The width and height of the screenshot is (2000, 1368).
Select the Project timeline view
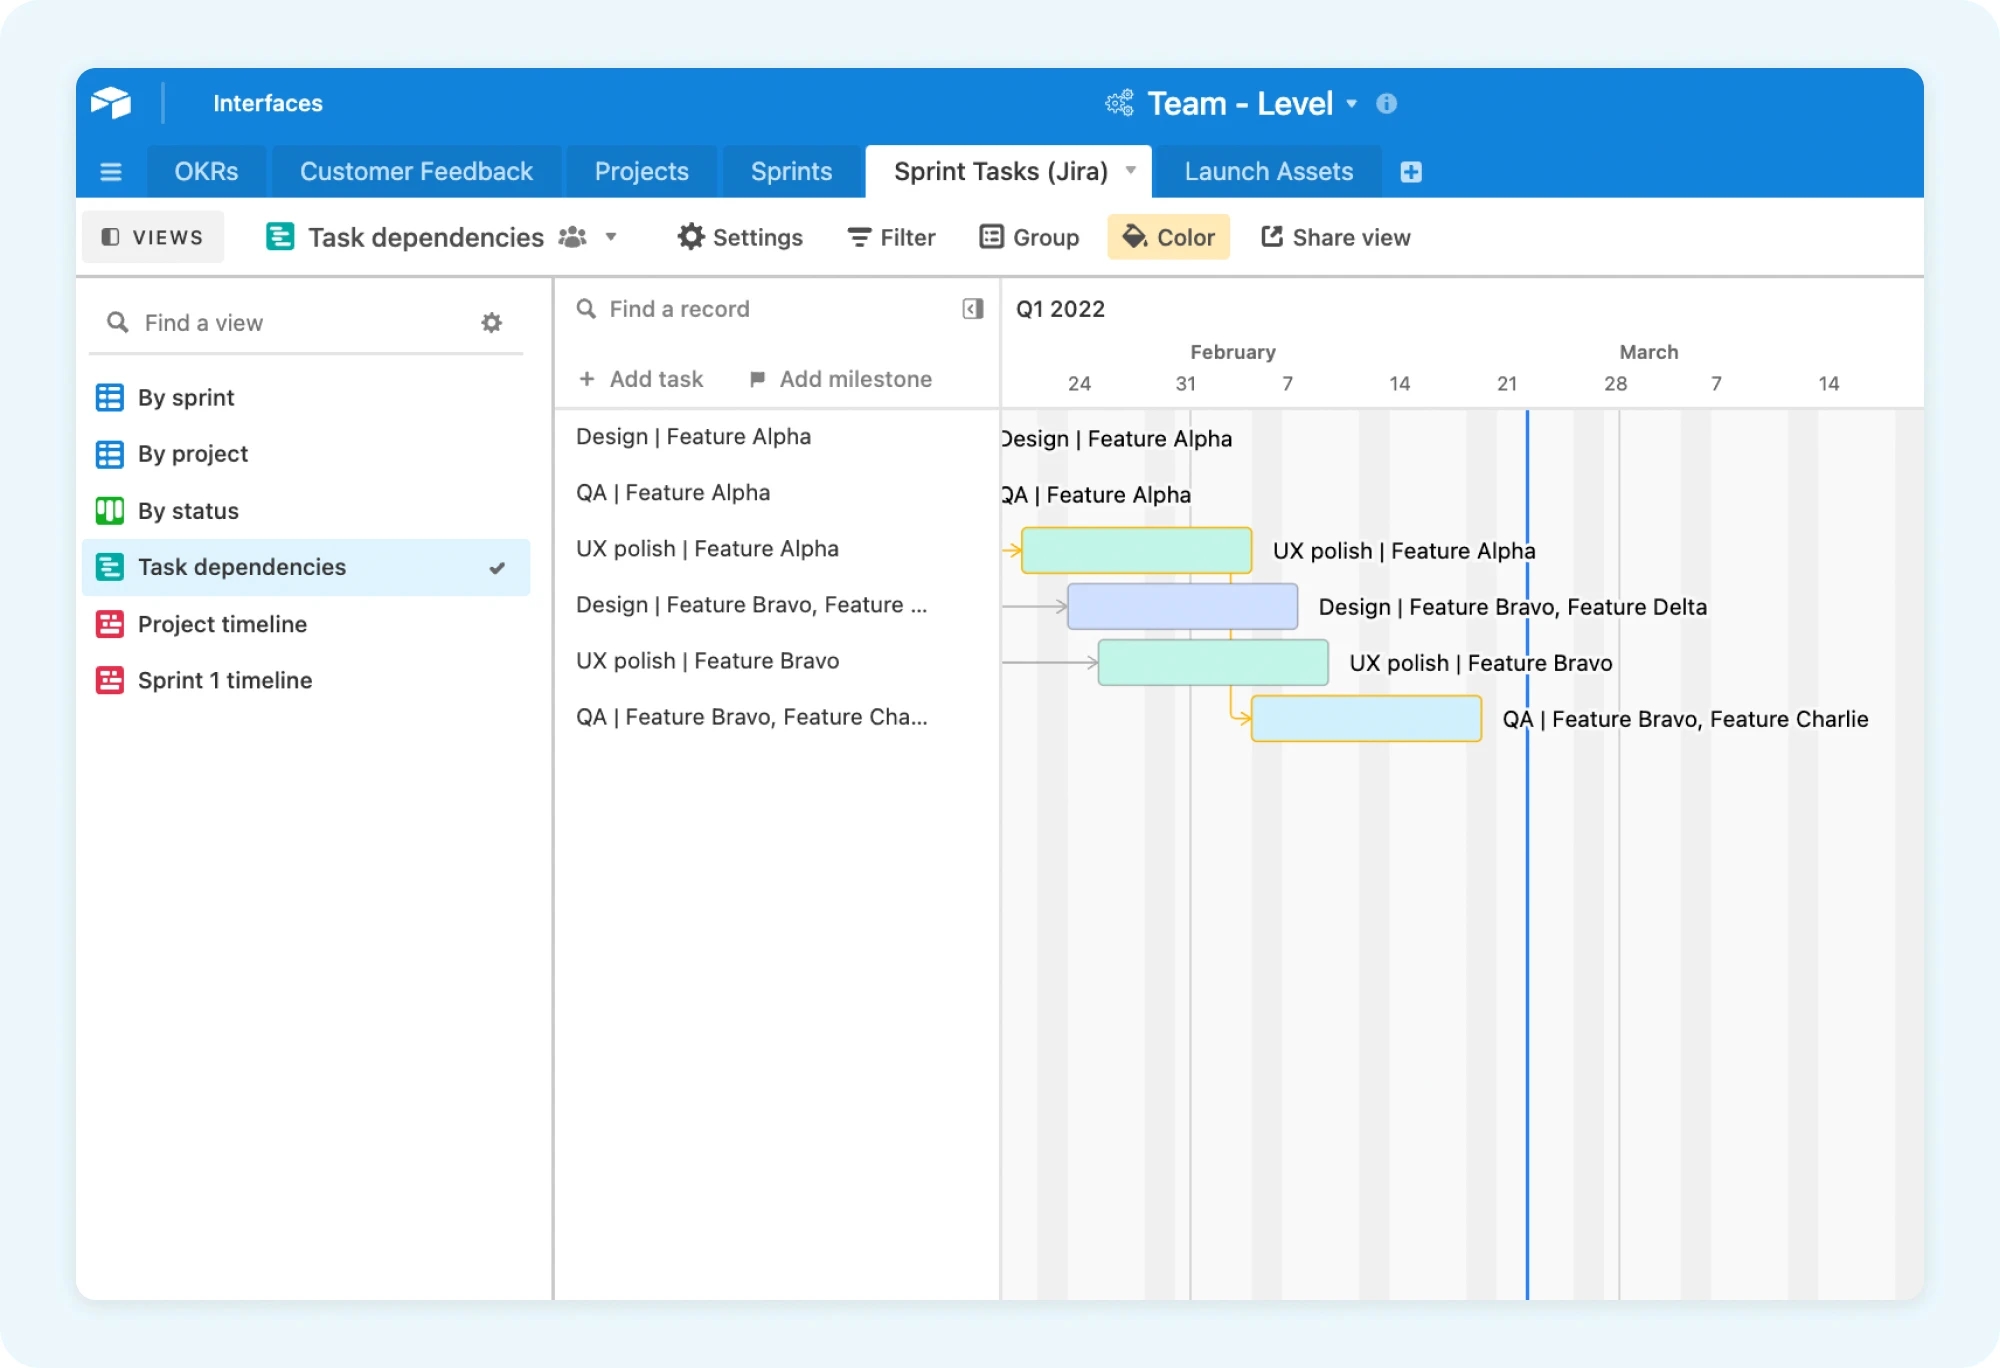pos(306,624)
